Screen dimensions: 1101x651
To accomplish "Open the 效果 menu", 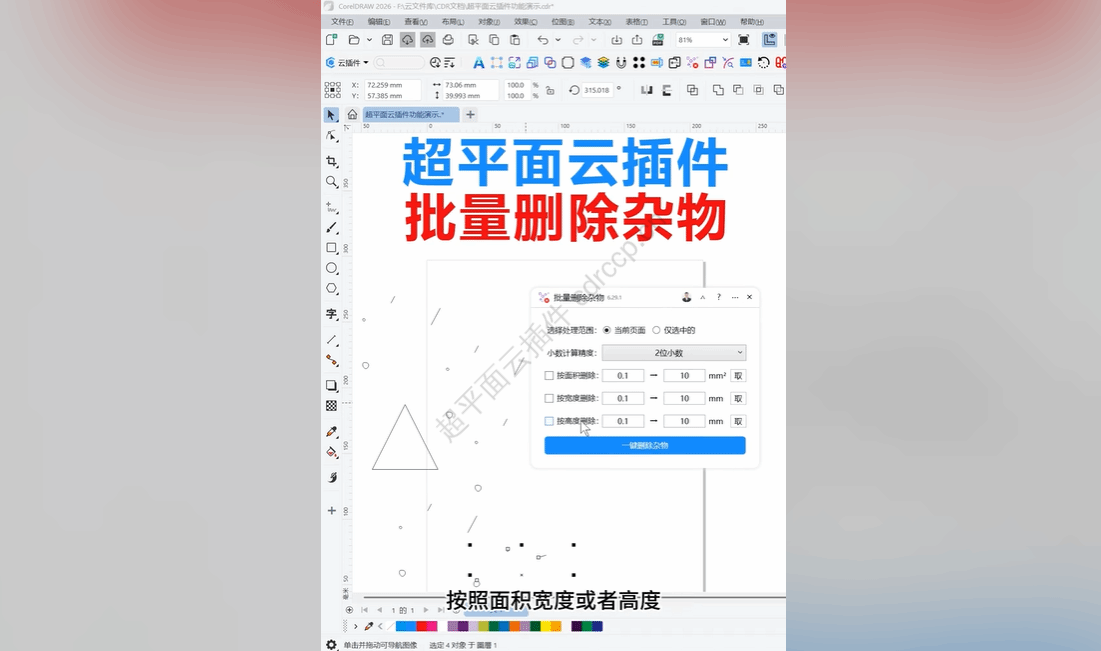I will [525, 22].
